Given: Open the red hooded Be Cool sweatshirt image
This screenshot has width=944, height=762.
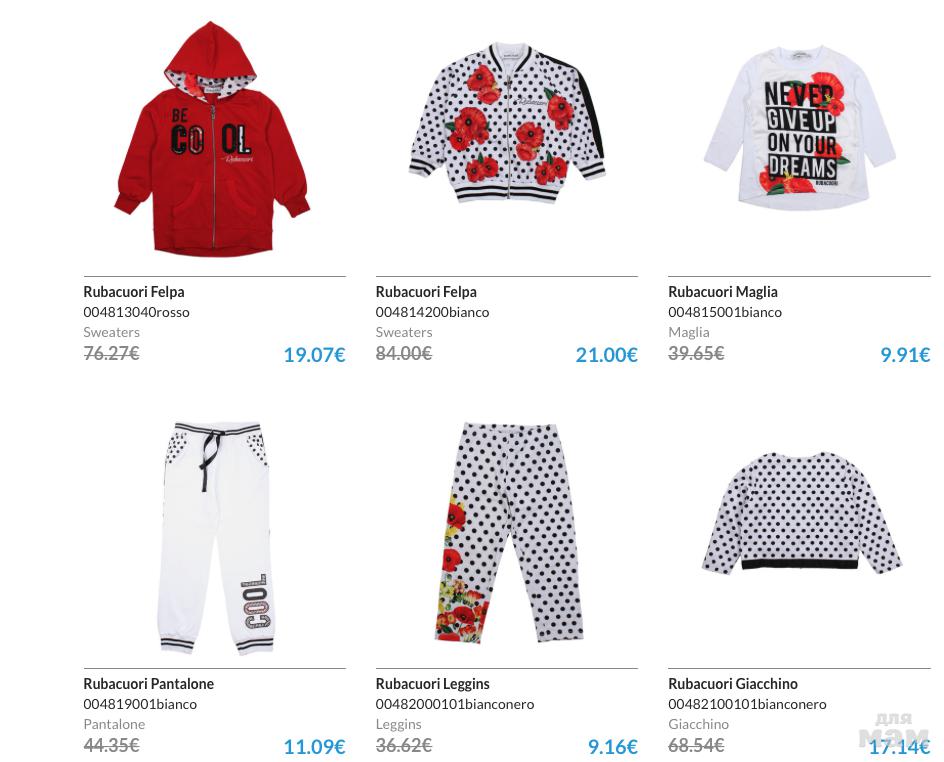Looking at the screenshot, I should pos(212,139).
